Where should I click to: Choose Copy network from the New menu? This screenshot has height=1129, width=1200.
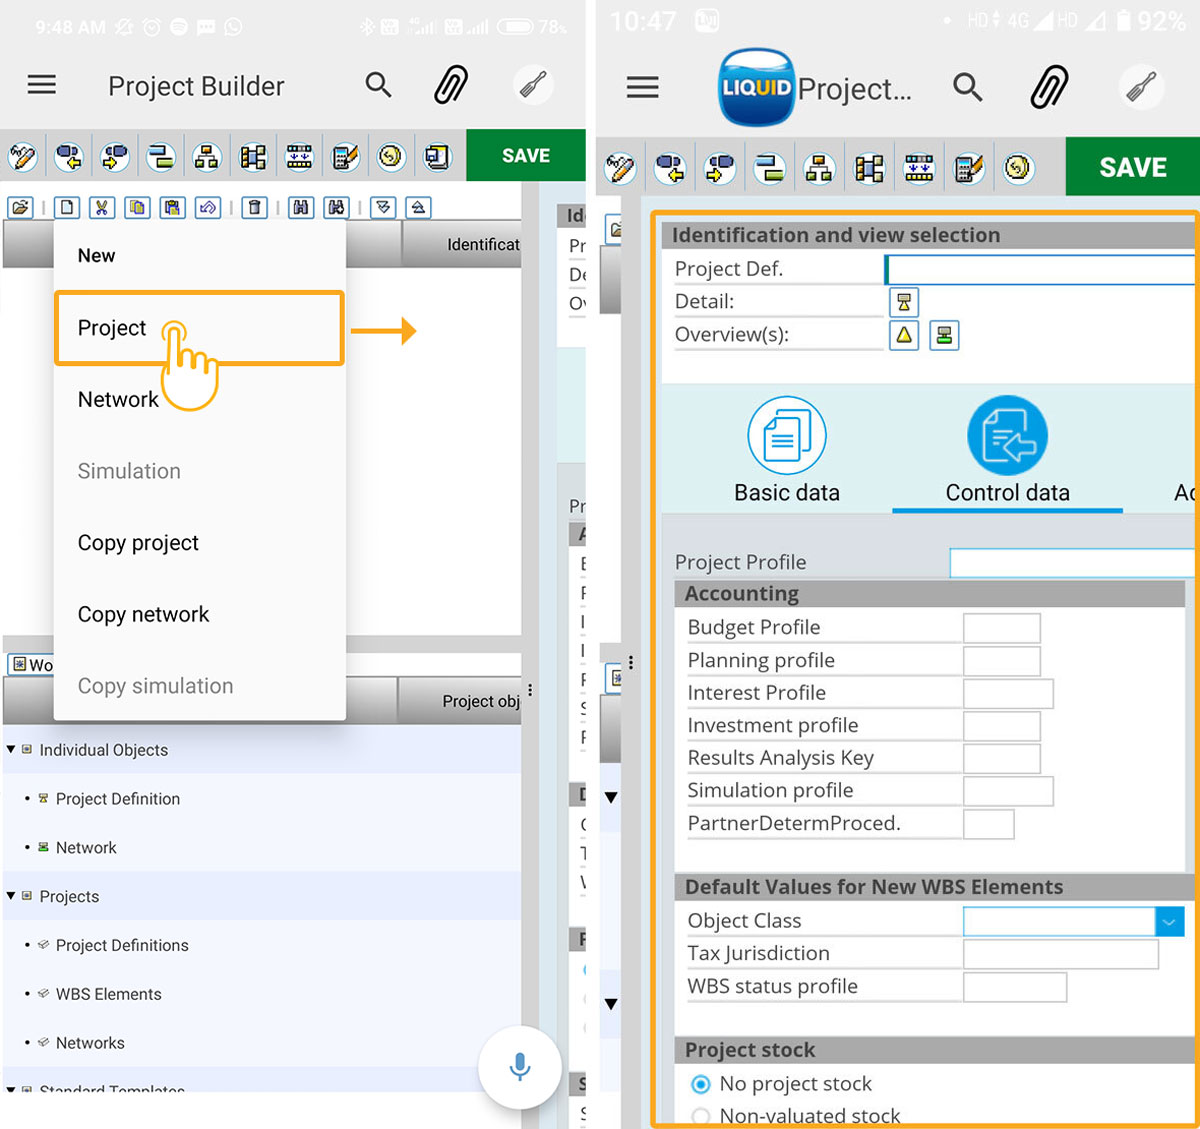144,614
